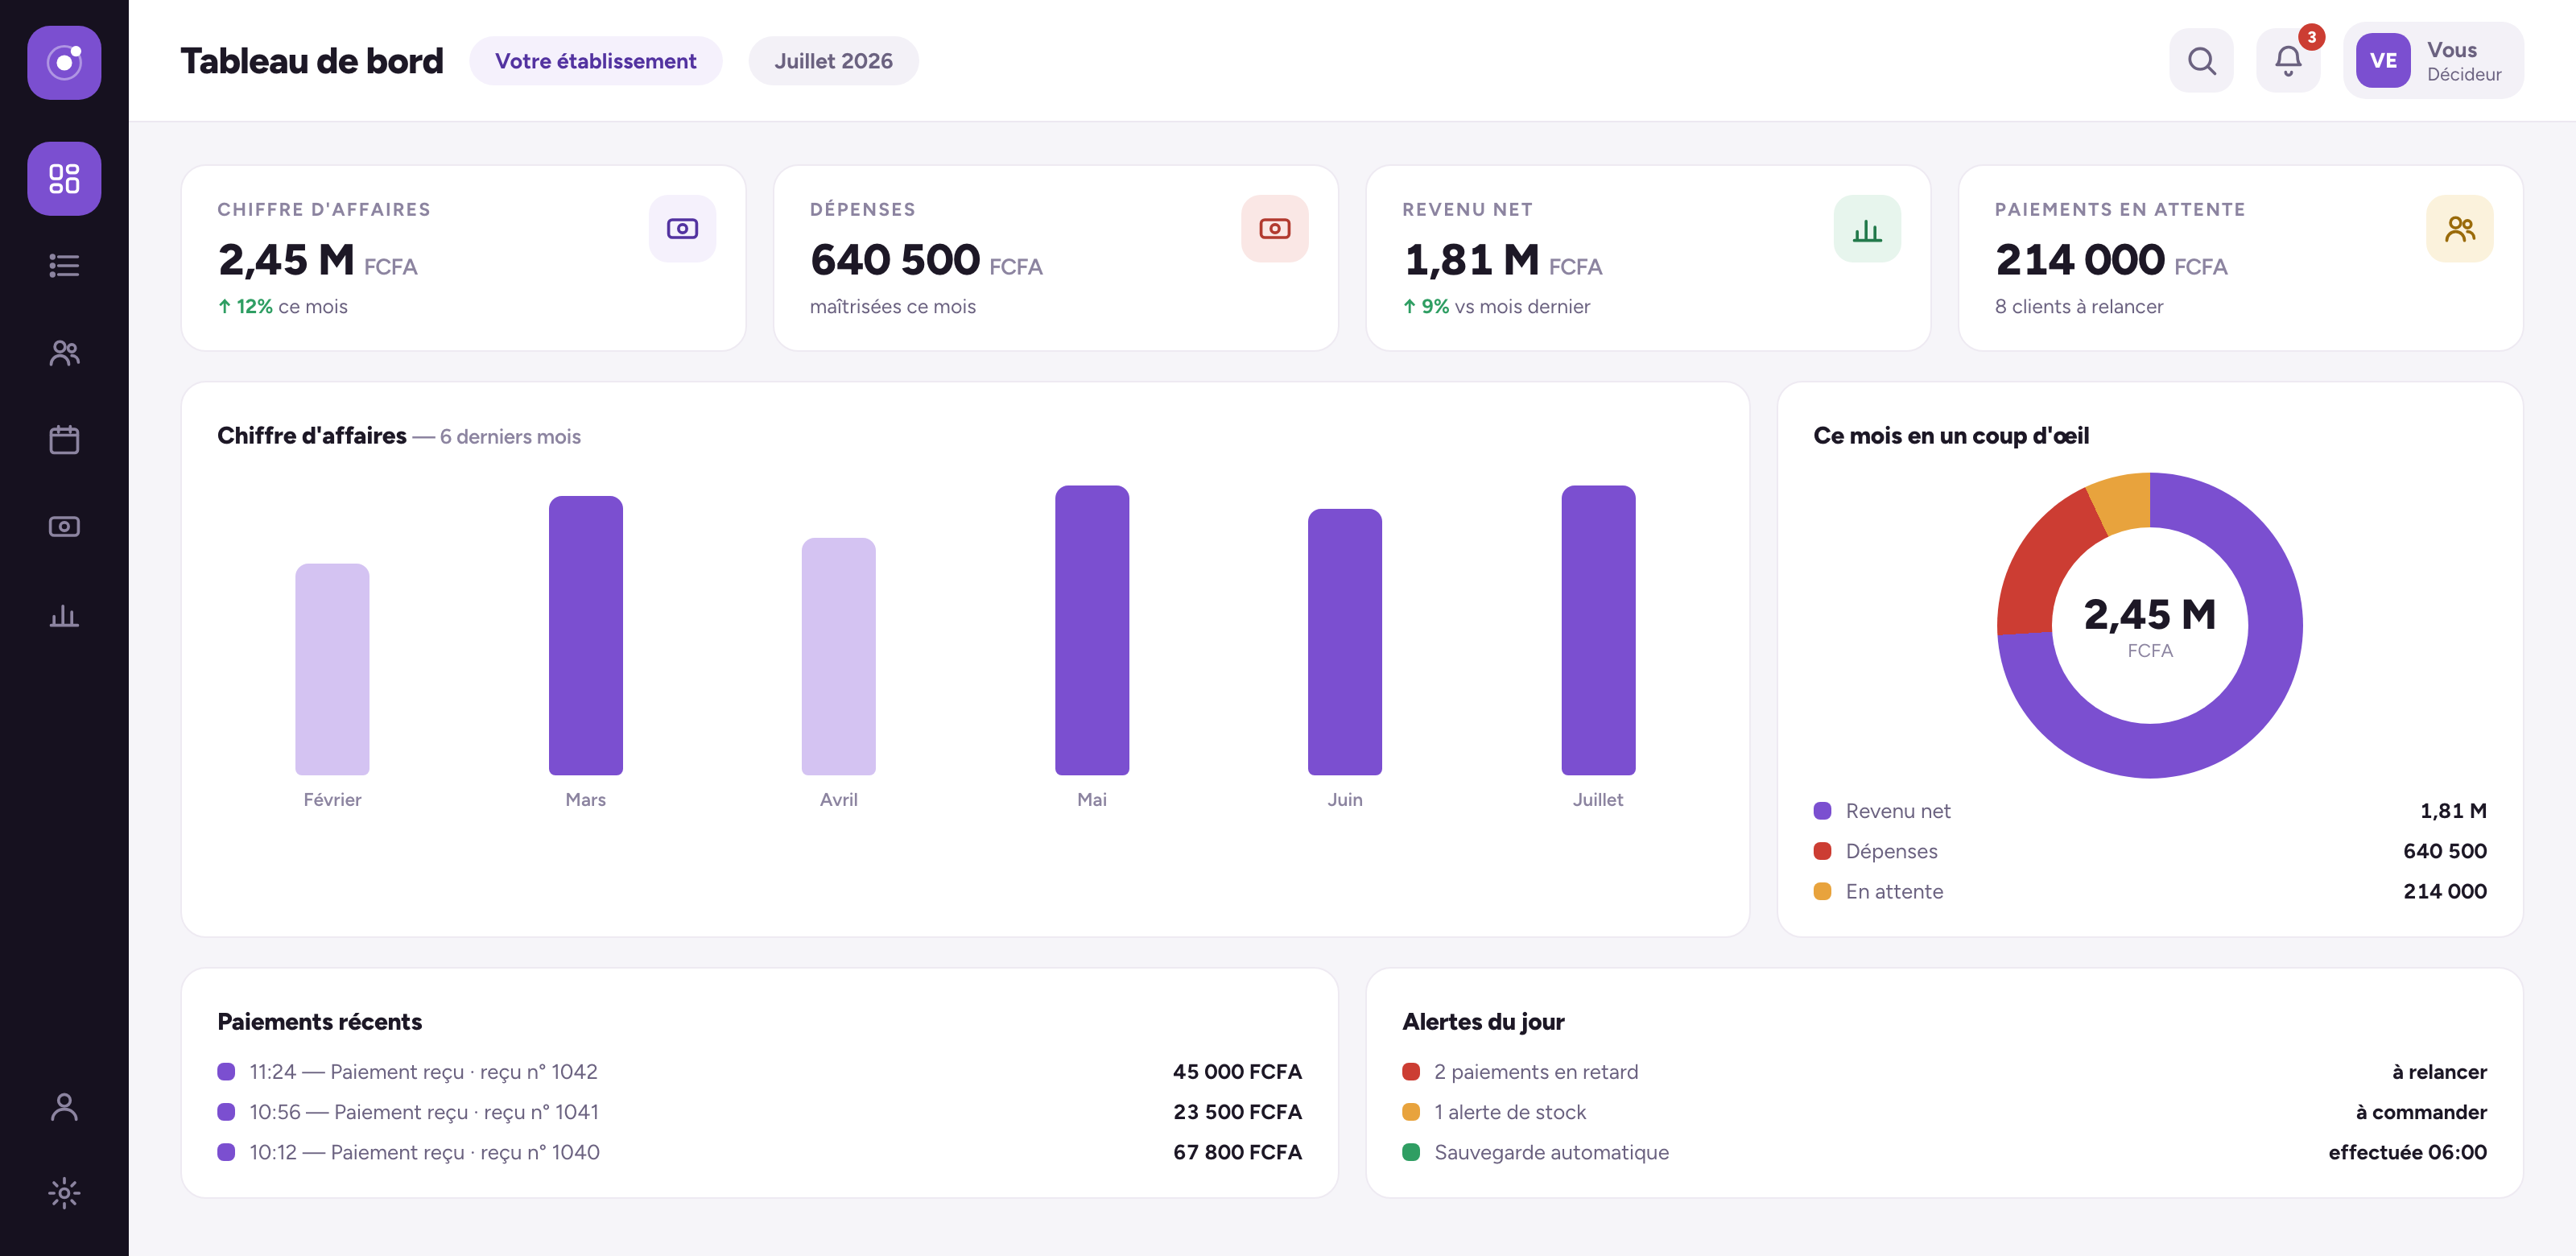Viewport: 2576px width, 1256px height.
Task: Click the VE avatar badge
Action: [x=2383, y=61]
